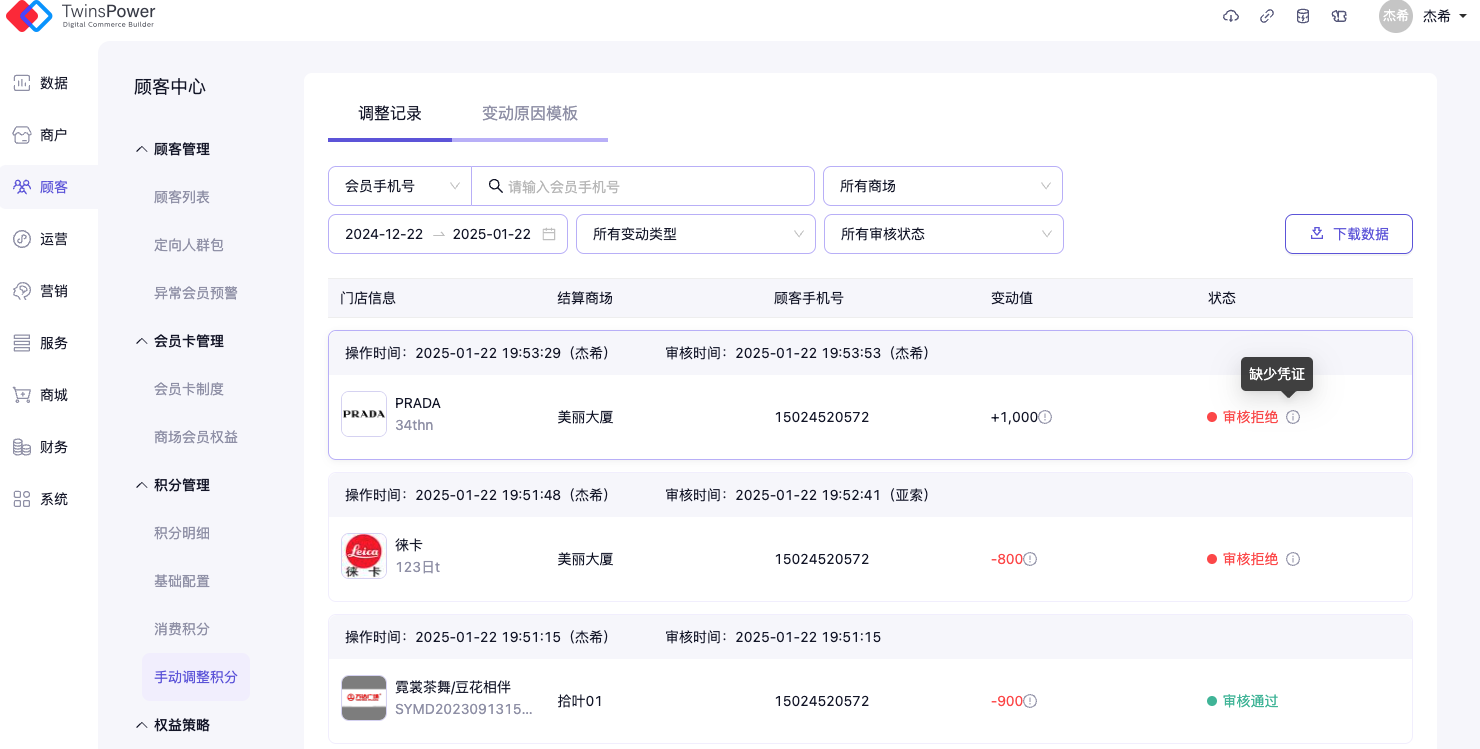
Task: Open the 所有审核状态 dropdown
Action: click(x=943, y=234)
